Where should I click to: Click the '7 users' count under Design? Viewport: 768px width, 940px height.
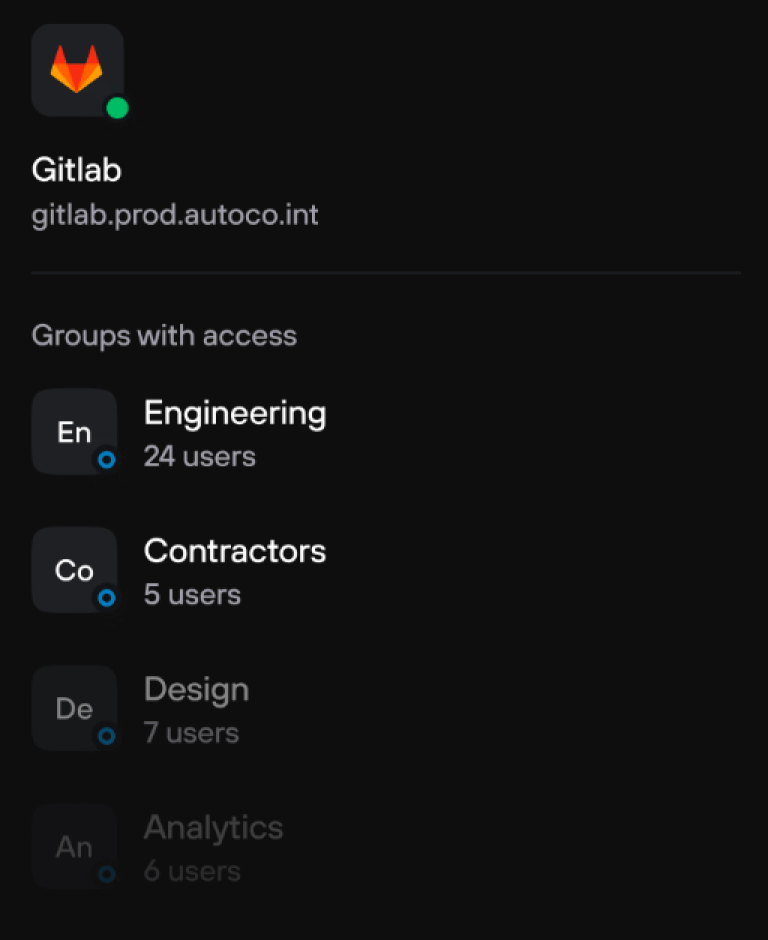(191, 733)
